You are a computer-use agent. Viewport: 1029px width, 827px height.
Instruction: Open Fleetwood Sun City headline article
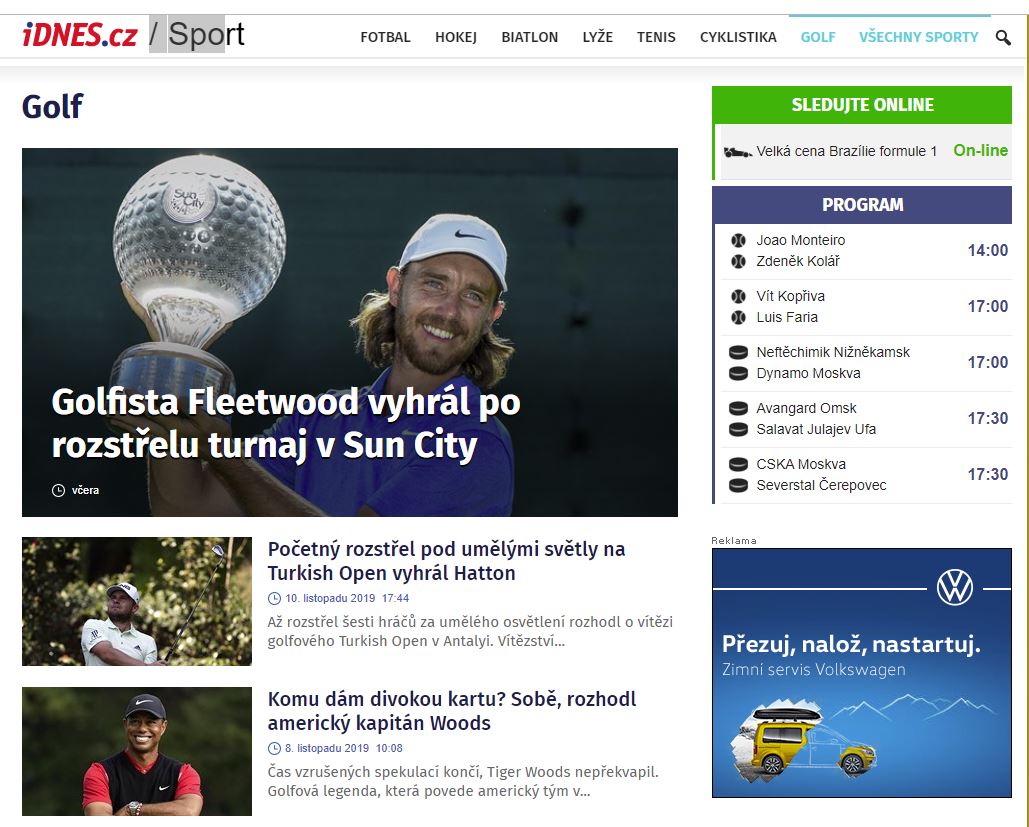285,423
